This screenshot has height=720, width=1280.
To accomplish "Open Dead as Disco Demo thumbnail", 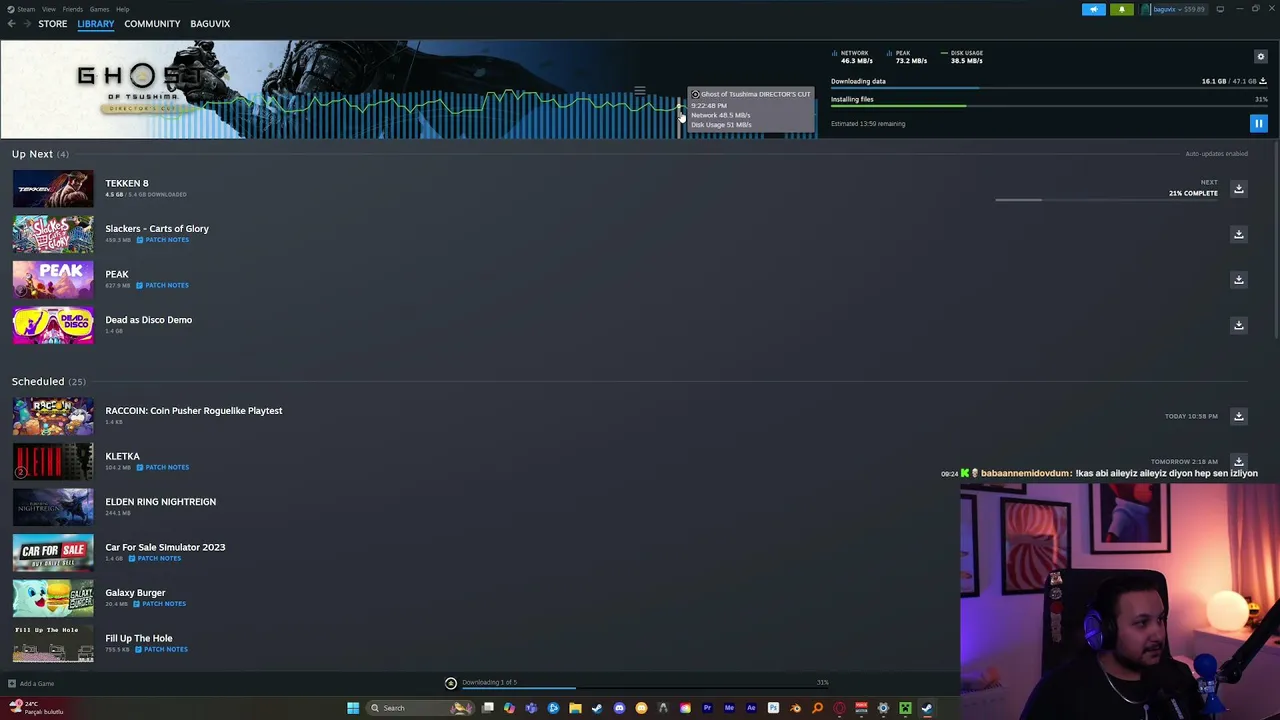I will pos(53,325).
